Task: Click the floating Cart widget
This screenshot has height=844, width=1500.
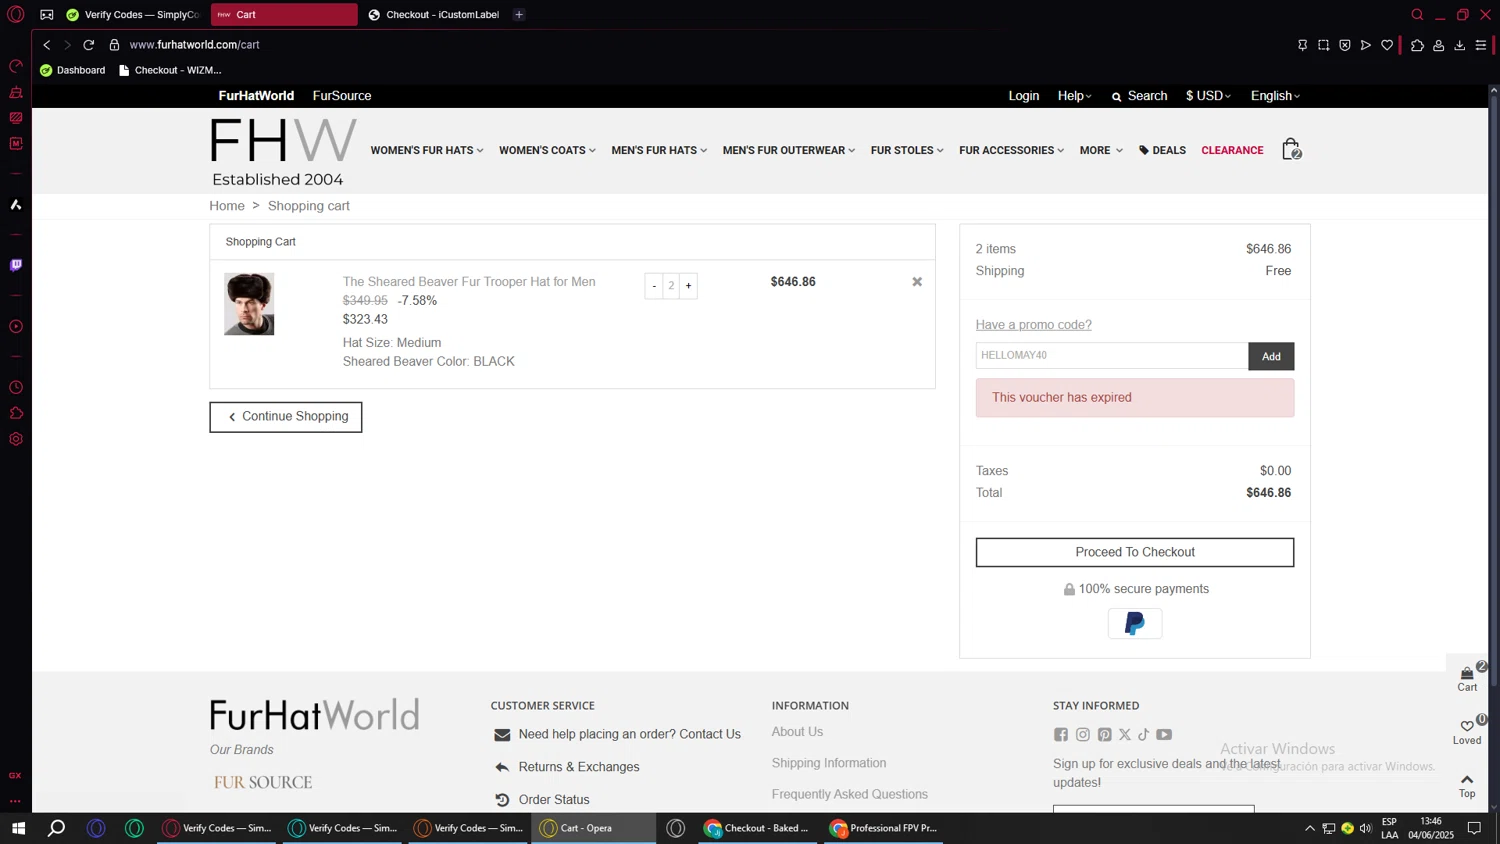Action: (x=1467, y=678)
